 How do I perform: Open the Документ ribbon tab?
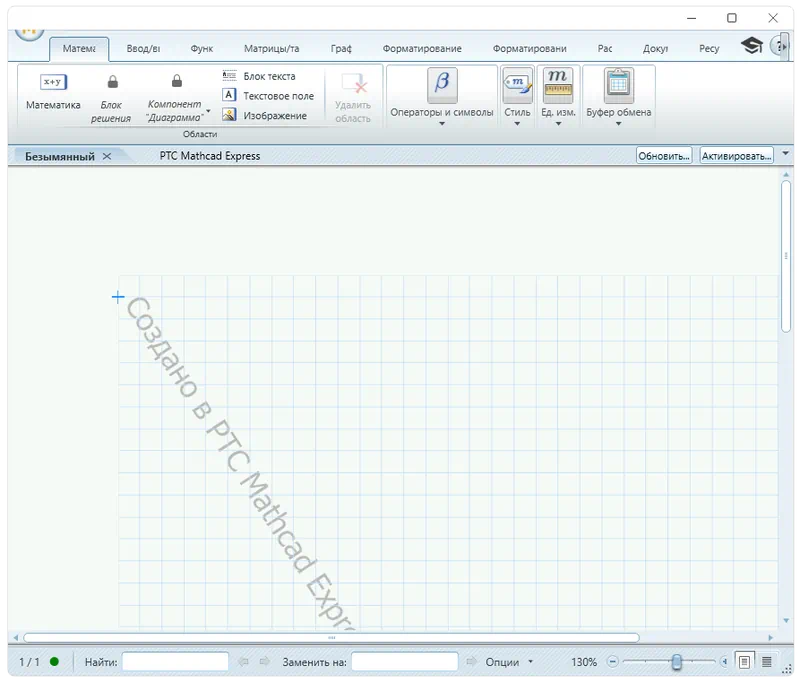click(x=655, y=48)
